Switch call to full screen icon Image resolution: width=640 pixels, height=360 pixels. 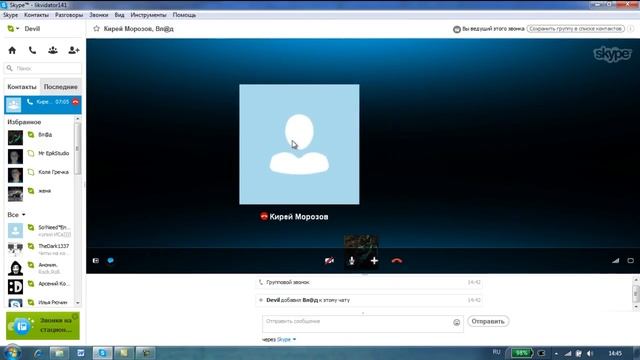point(631,260)
